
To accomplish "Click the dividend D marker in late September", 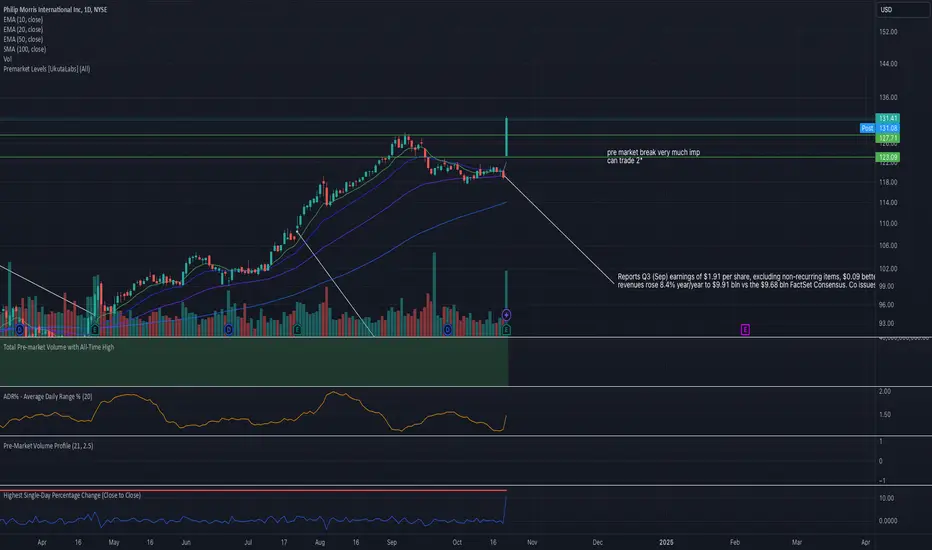I will coord(448,329).
